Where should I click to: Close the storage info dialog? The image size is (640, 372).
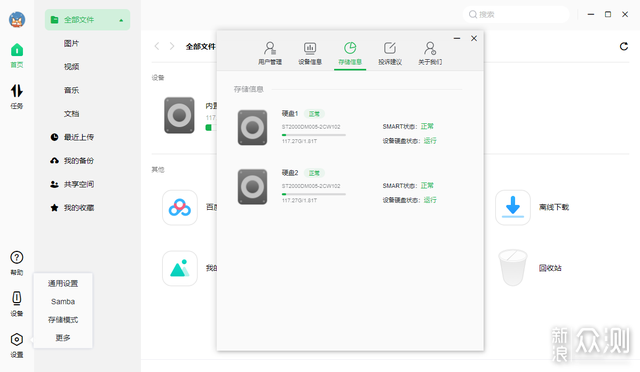474,38
